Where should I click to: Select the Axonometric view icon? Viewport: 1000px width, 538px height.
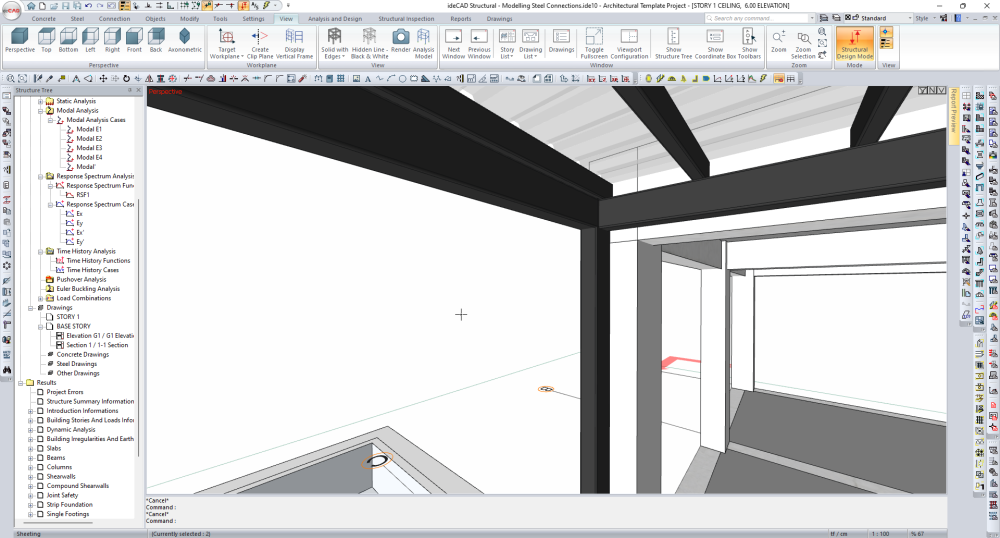(x=184, y=39)
